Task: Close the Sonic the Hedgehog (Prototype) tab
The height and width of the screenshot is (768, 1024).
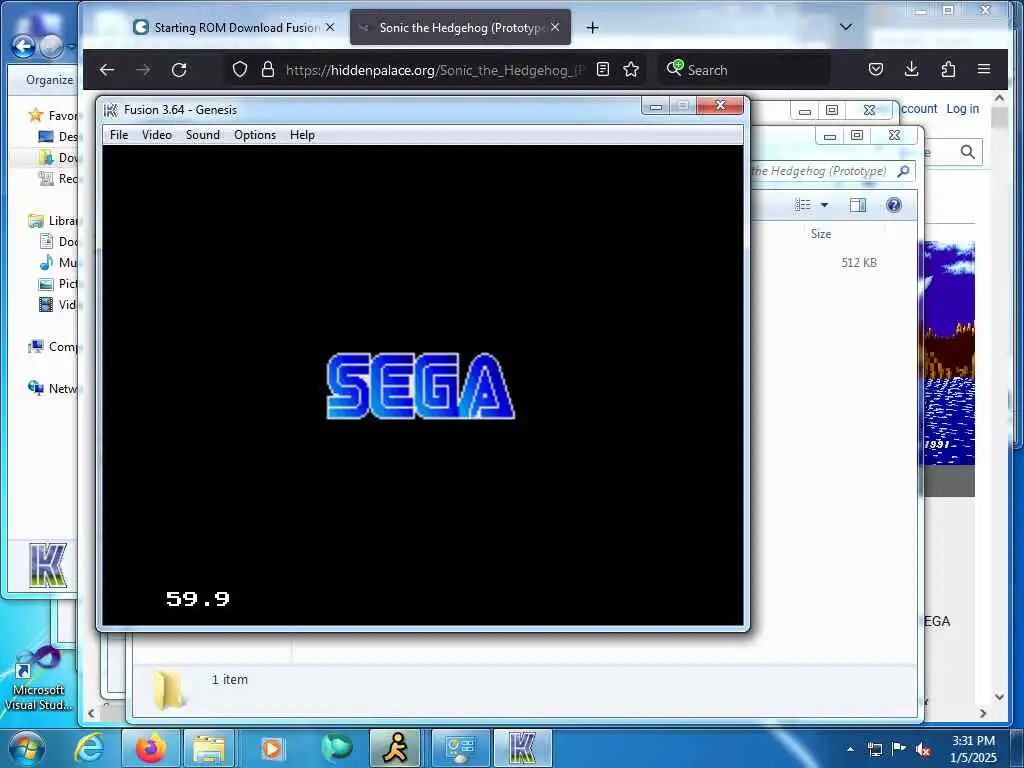Action: coord(555,27)
